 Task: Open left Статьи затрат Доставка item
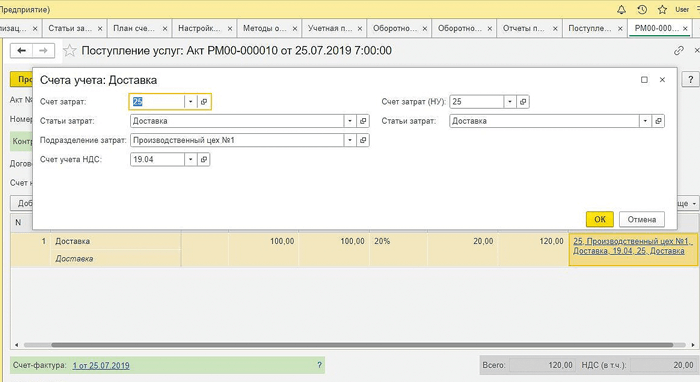coord(363,121)
